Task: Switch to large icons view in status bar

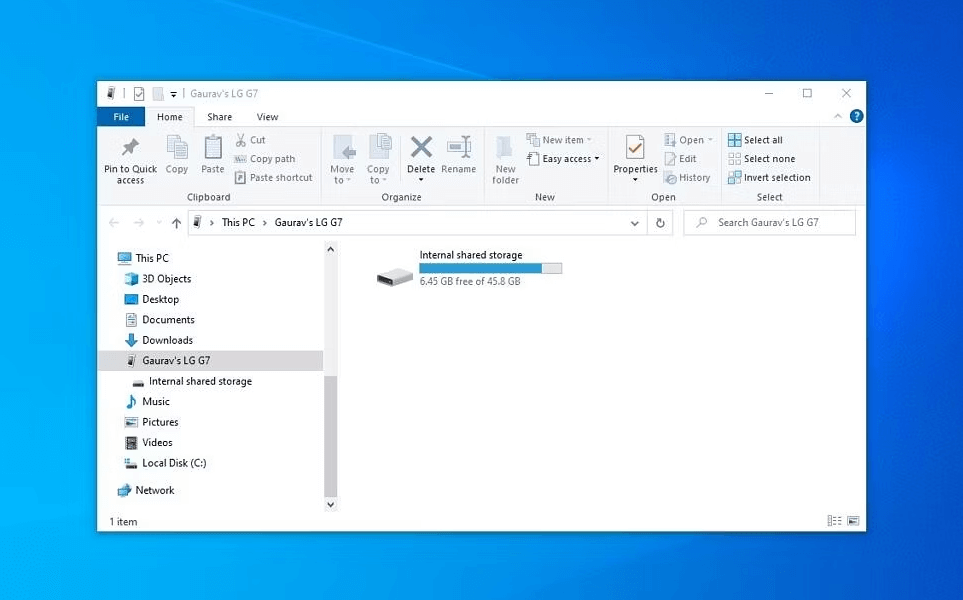Action: pos(853,521)
